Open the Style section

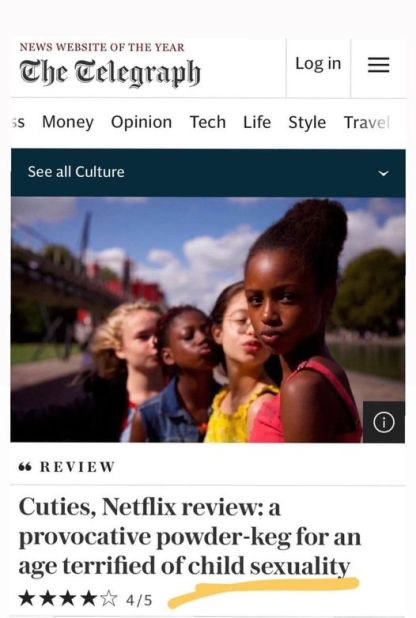307,122
